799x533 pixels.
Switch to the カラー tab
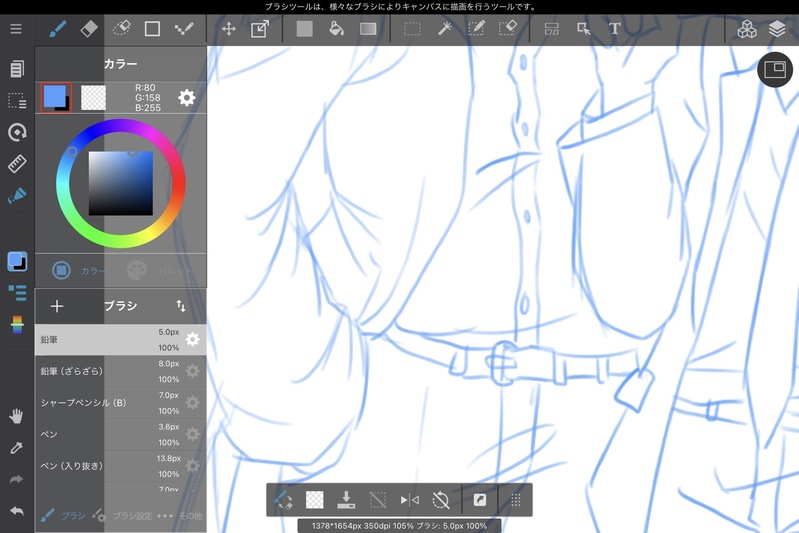78,270
